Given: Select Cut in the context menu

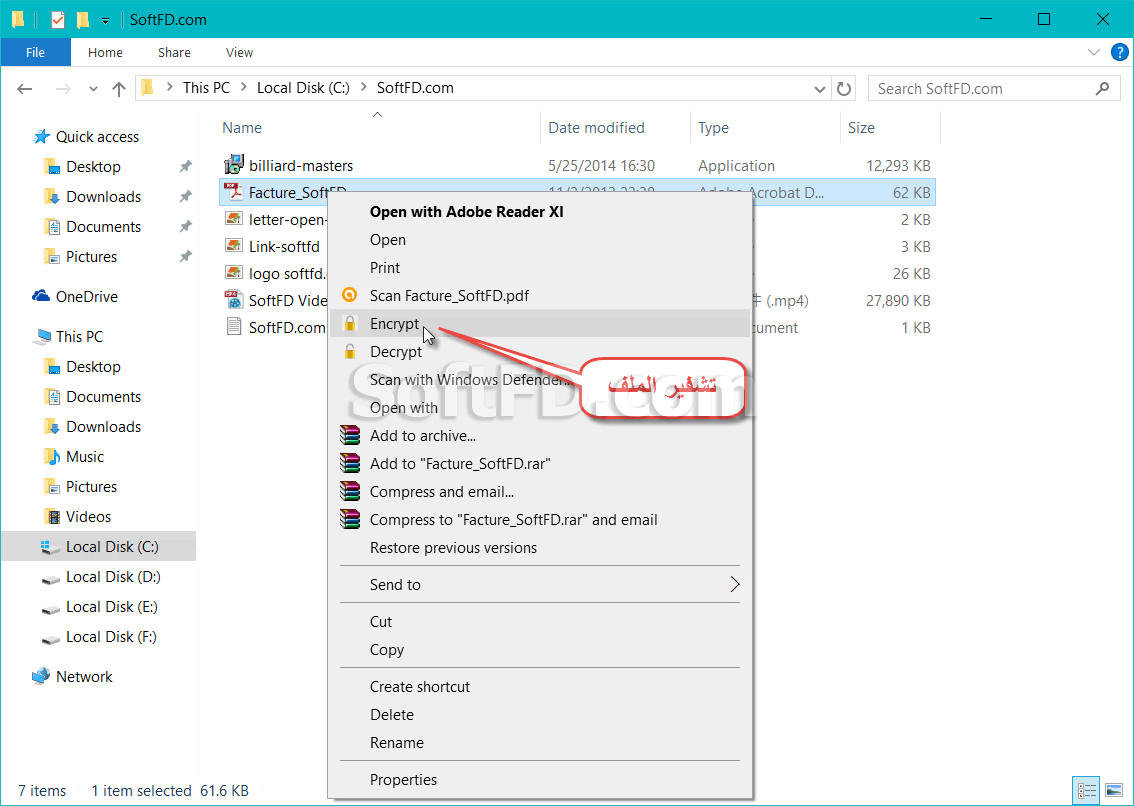Looking at the screenshot, I should click(x=540, y=622).
